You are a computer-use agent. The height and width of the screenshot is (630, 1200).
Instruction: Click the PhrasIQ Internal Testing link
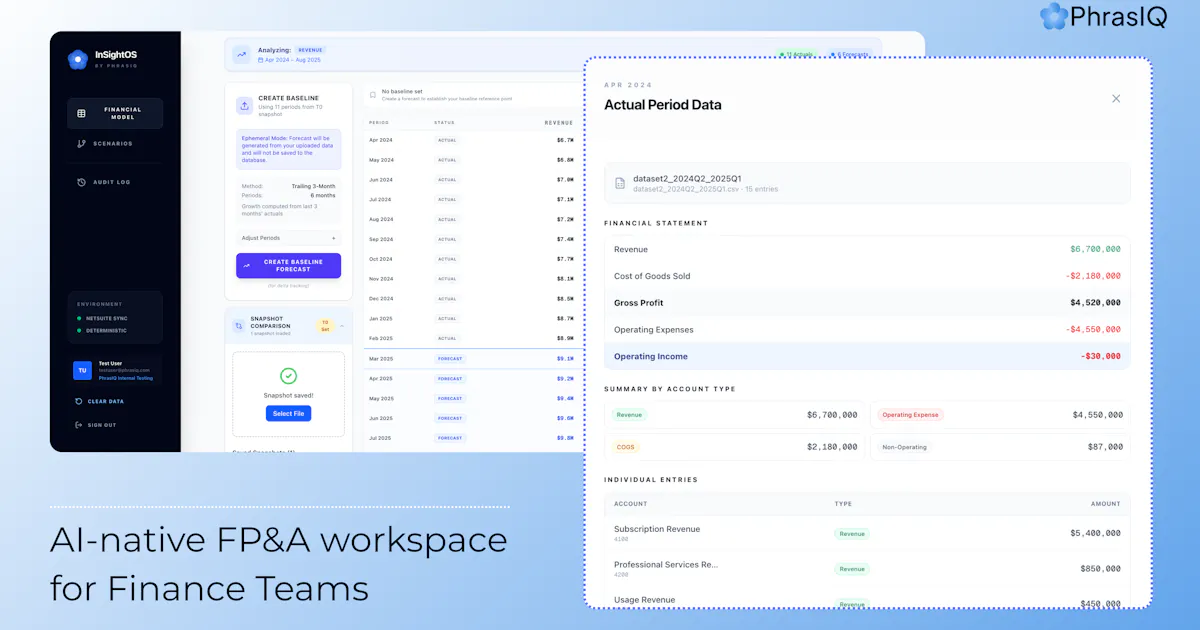(125, 378)
